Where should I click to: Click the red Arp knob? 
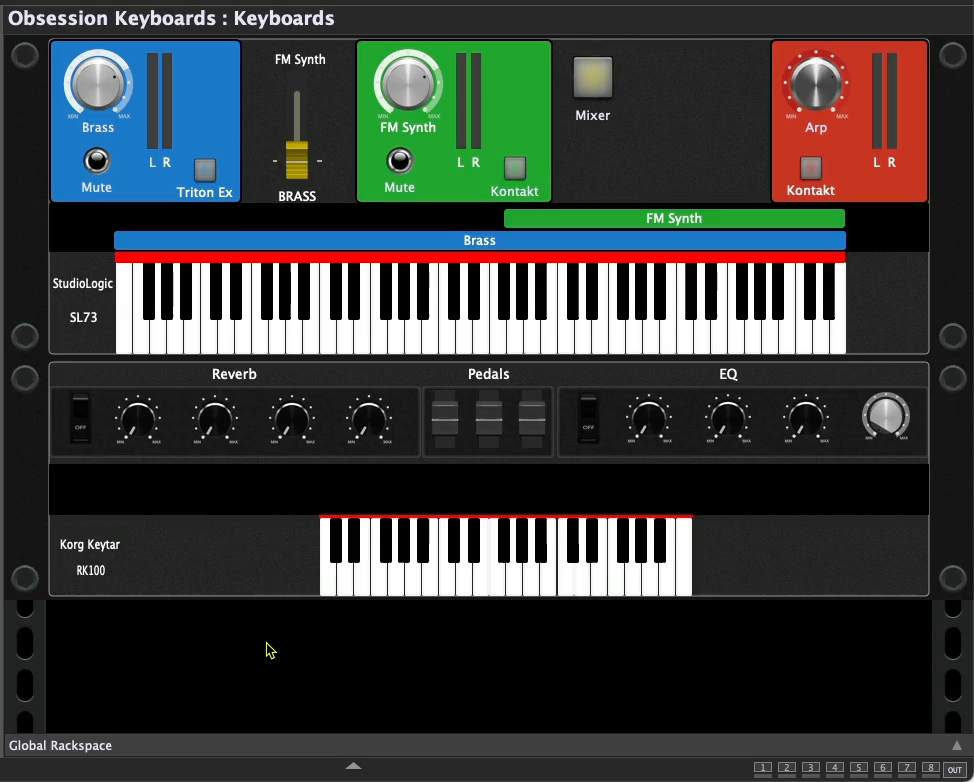click(x=816, y=84)
